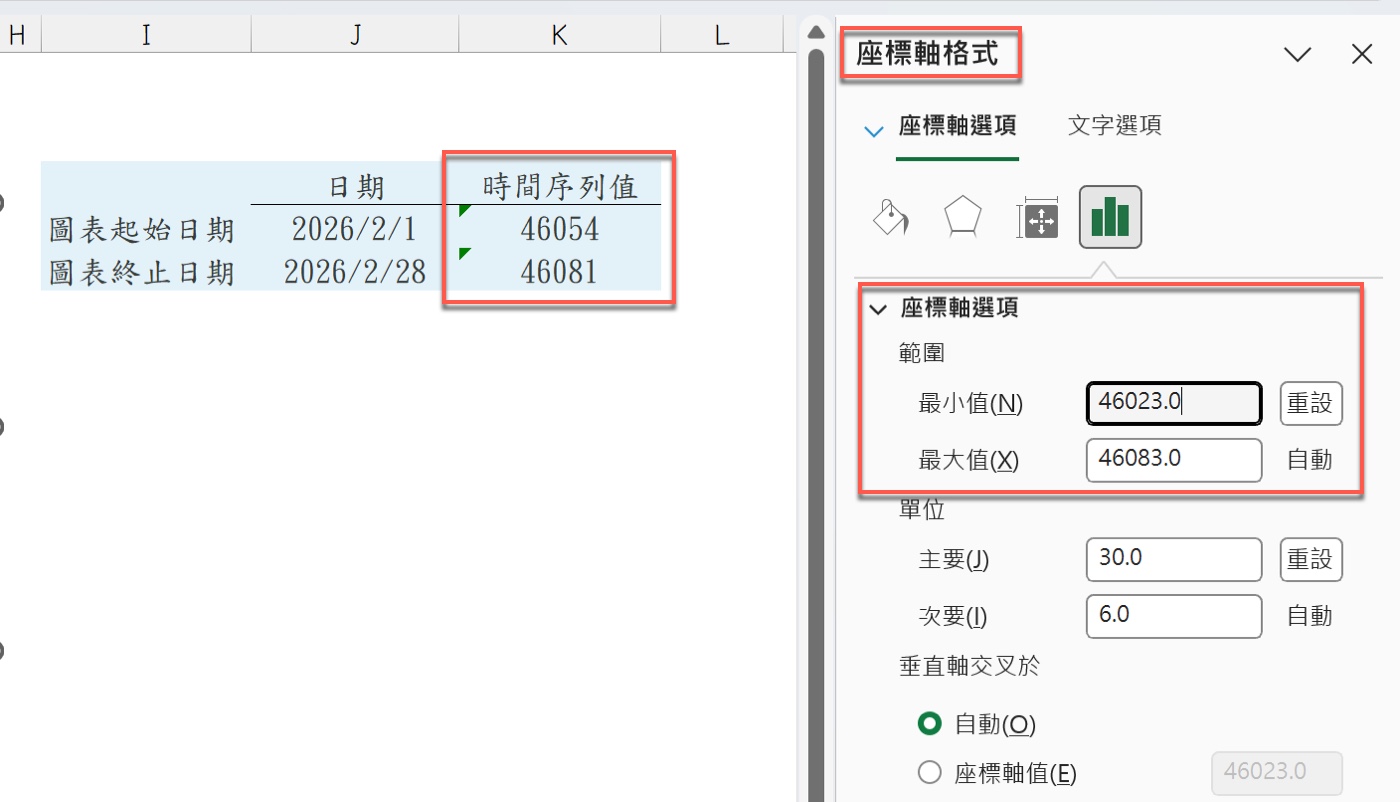Click the 主要(J) unit input field

[x=1173, y=559]
